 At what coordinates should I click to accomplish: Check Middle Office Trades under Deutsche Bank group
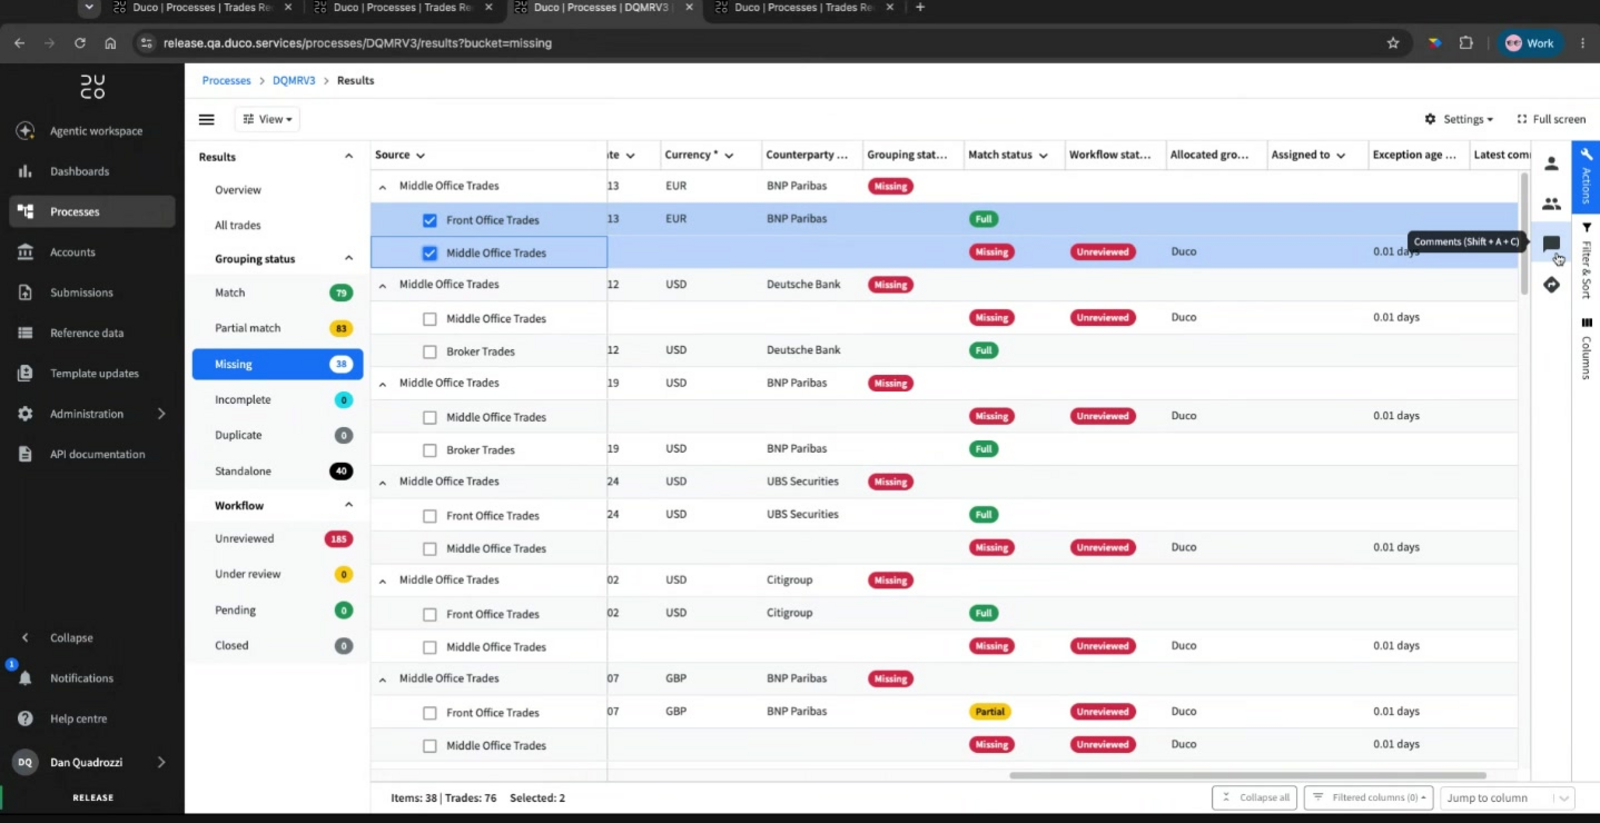click(430, 319)
